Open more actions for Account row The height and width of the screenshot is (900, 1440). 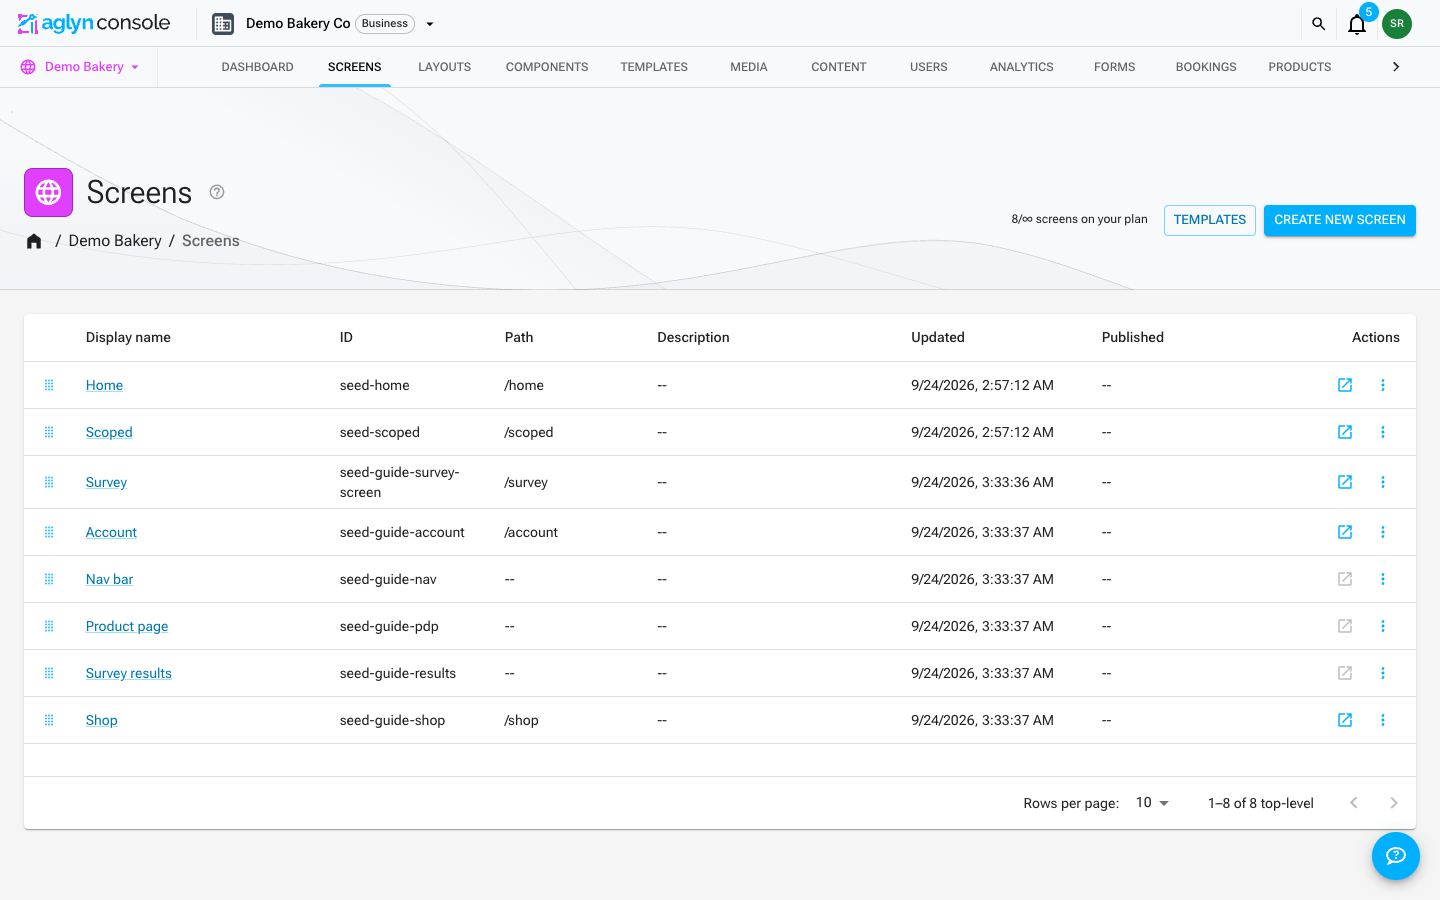1383,532
